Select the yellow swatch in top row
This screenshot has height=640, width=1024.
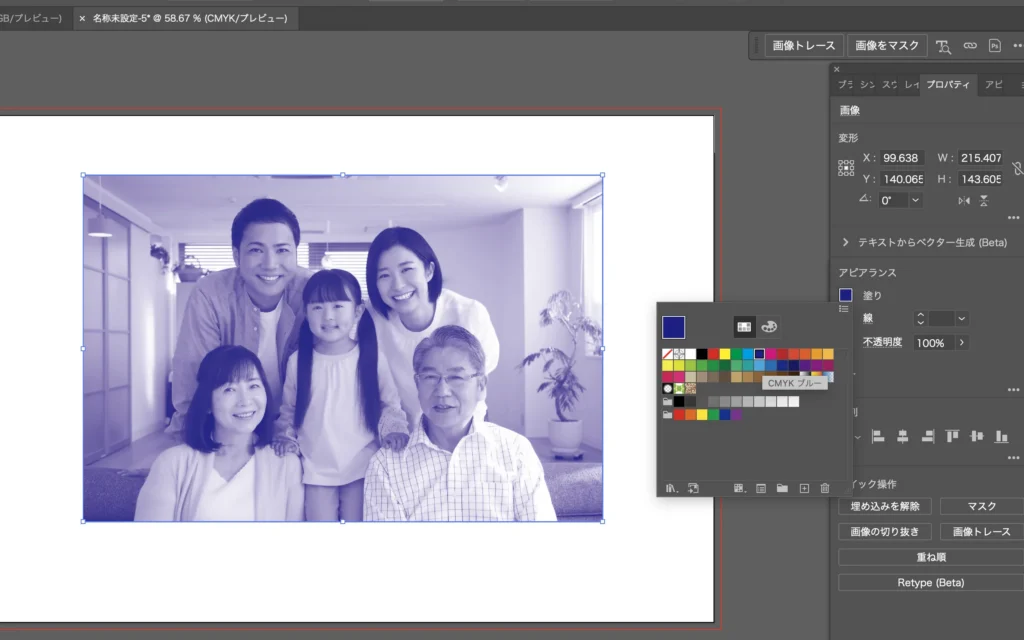click(x=725, y=353)
